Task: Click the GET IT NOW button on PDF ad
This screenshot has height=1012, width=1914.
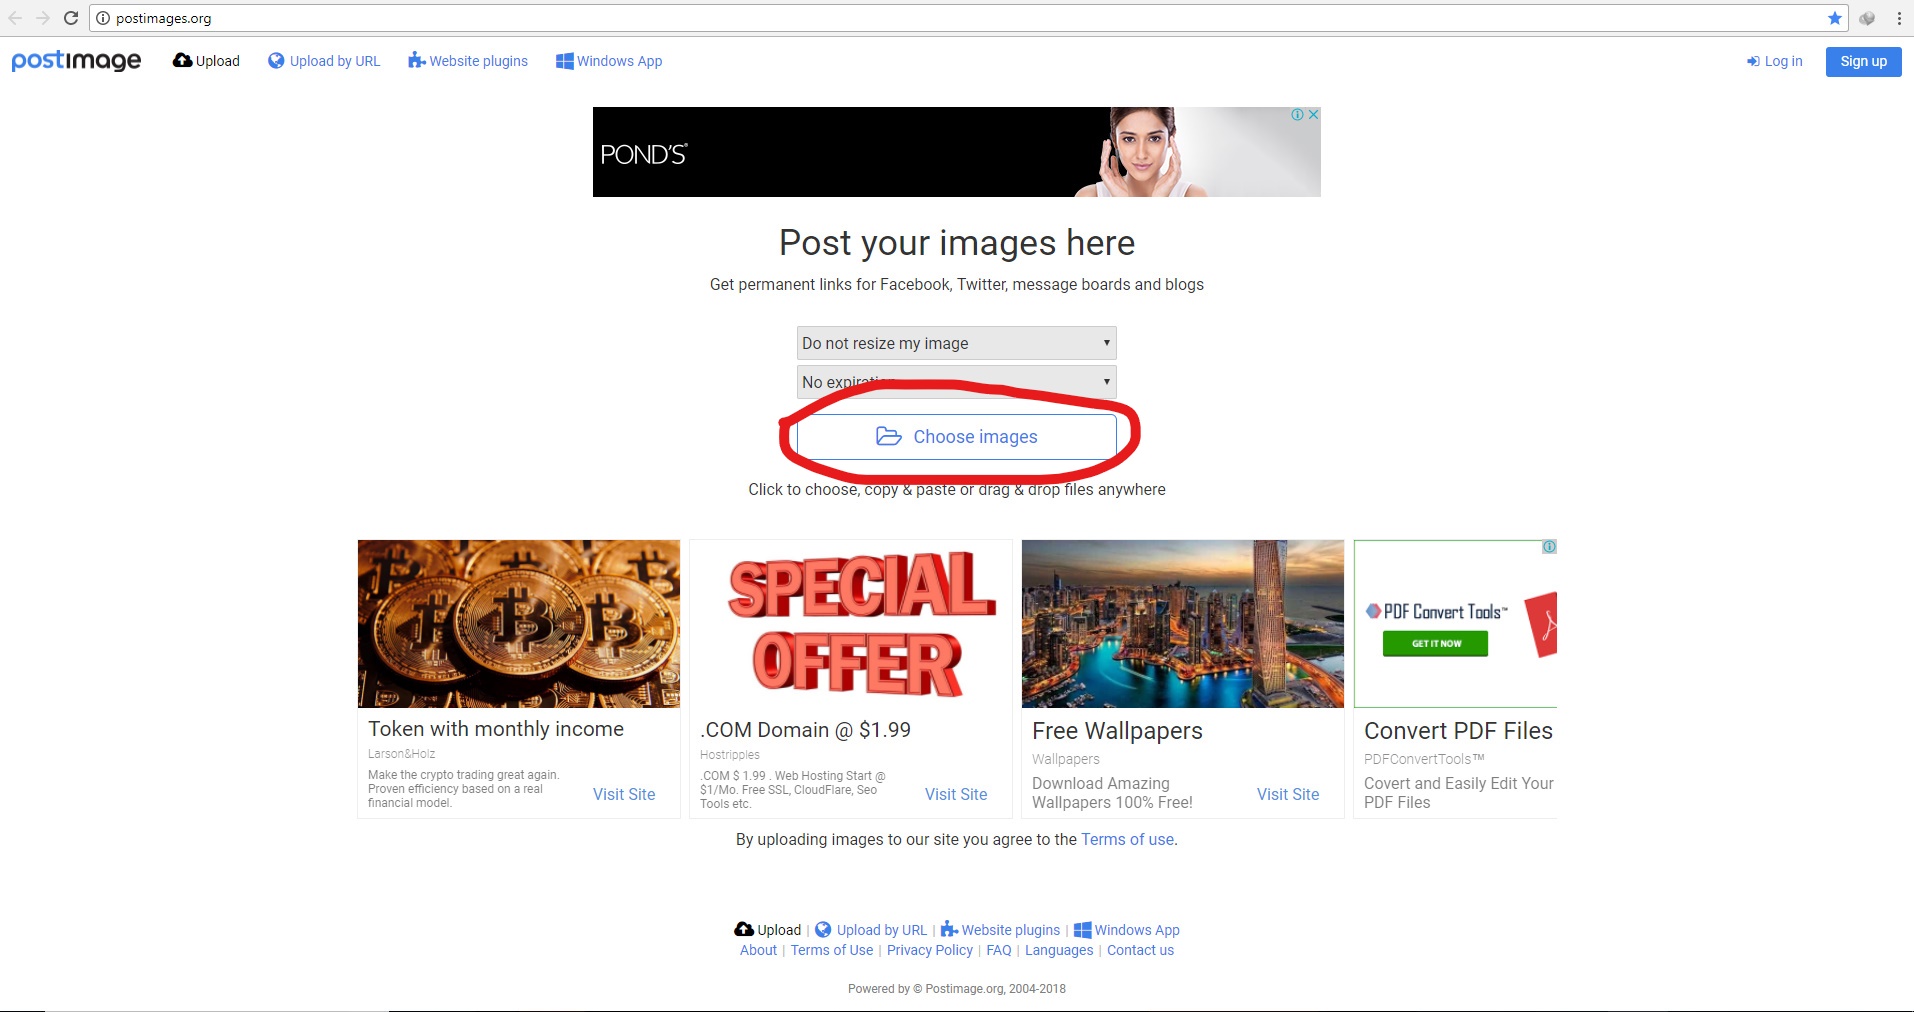Action: [x=1435, y=644]
